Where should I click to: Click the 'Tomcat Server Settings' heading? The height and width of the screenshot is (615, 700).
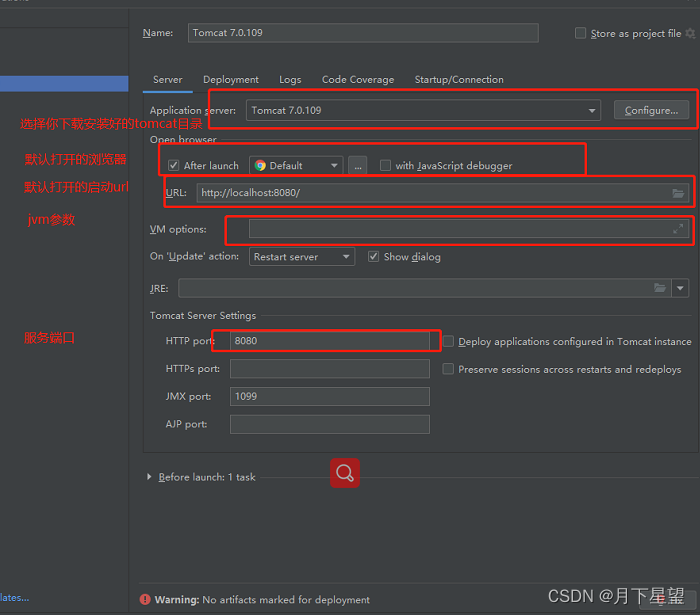(203, 316)
